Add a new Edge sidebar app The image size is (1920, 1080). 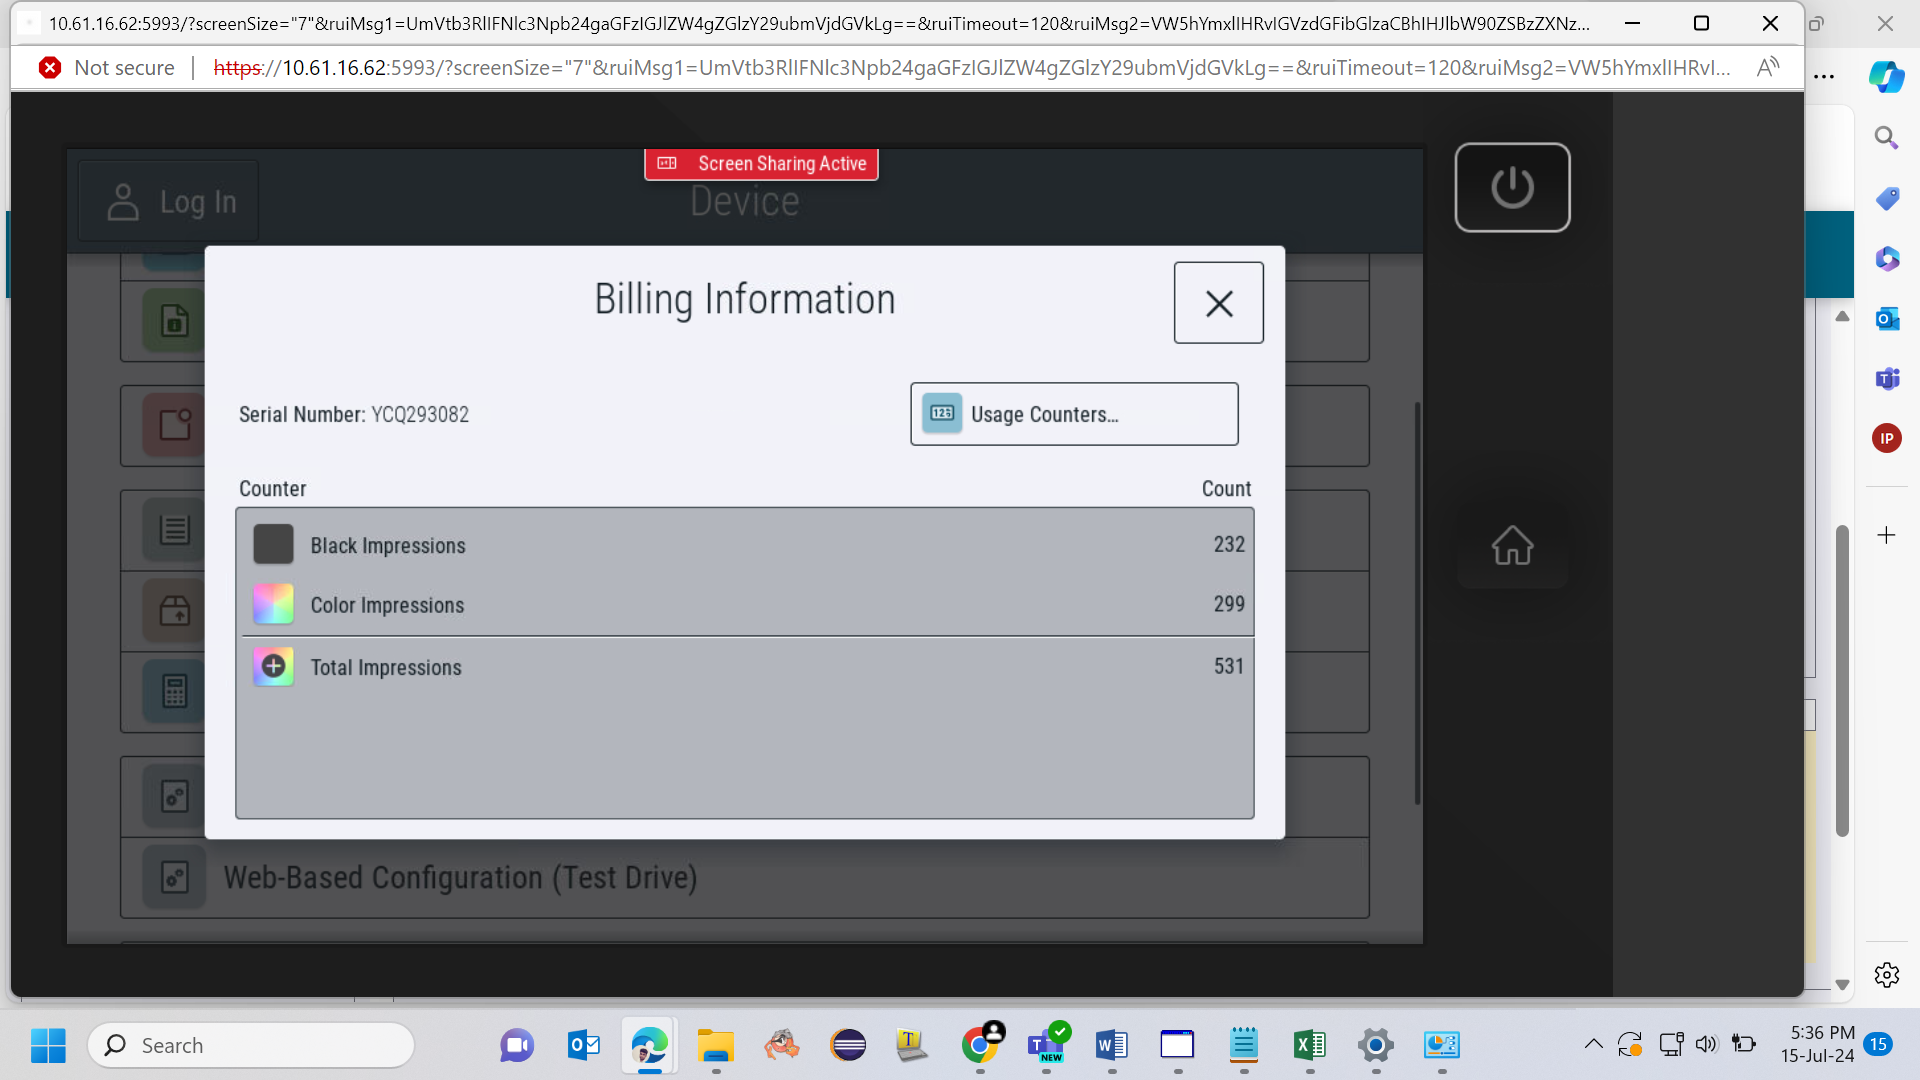(x=1886, y=536)
